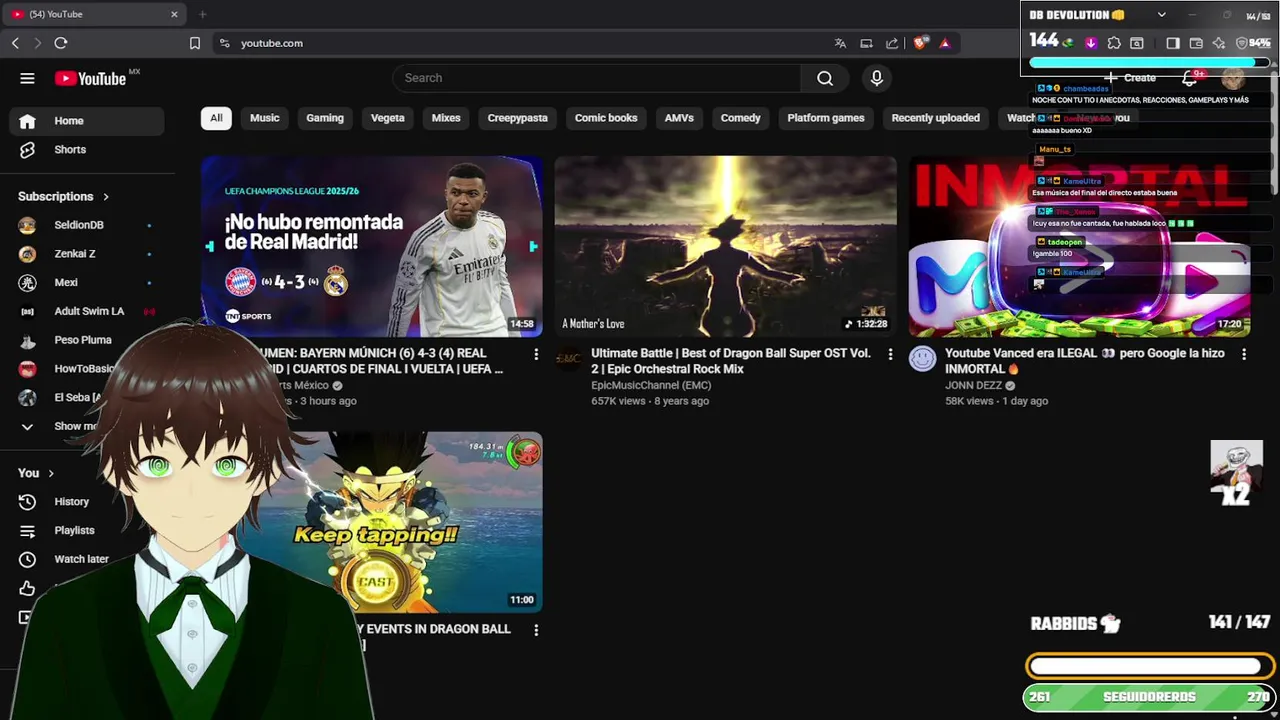Screen dimensions: 1280x720
Task: Click the YouTube search input field
Action: pos(597,78)
